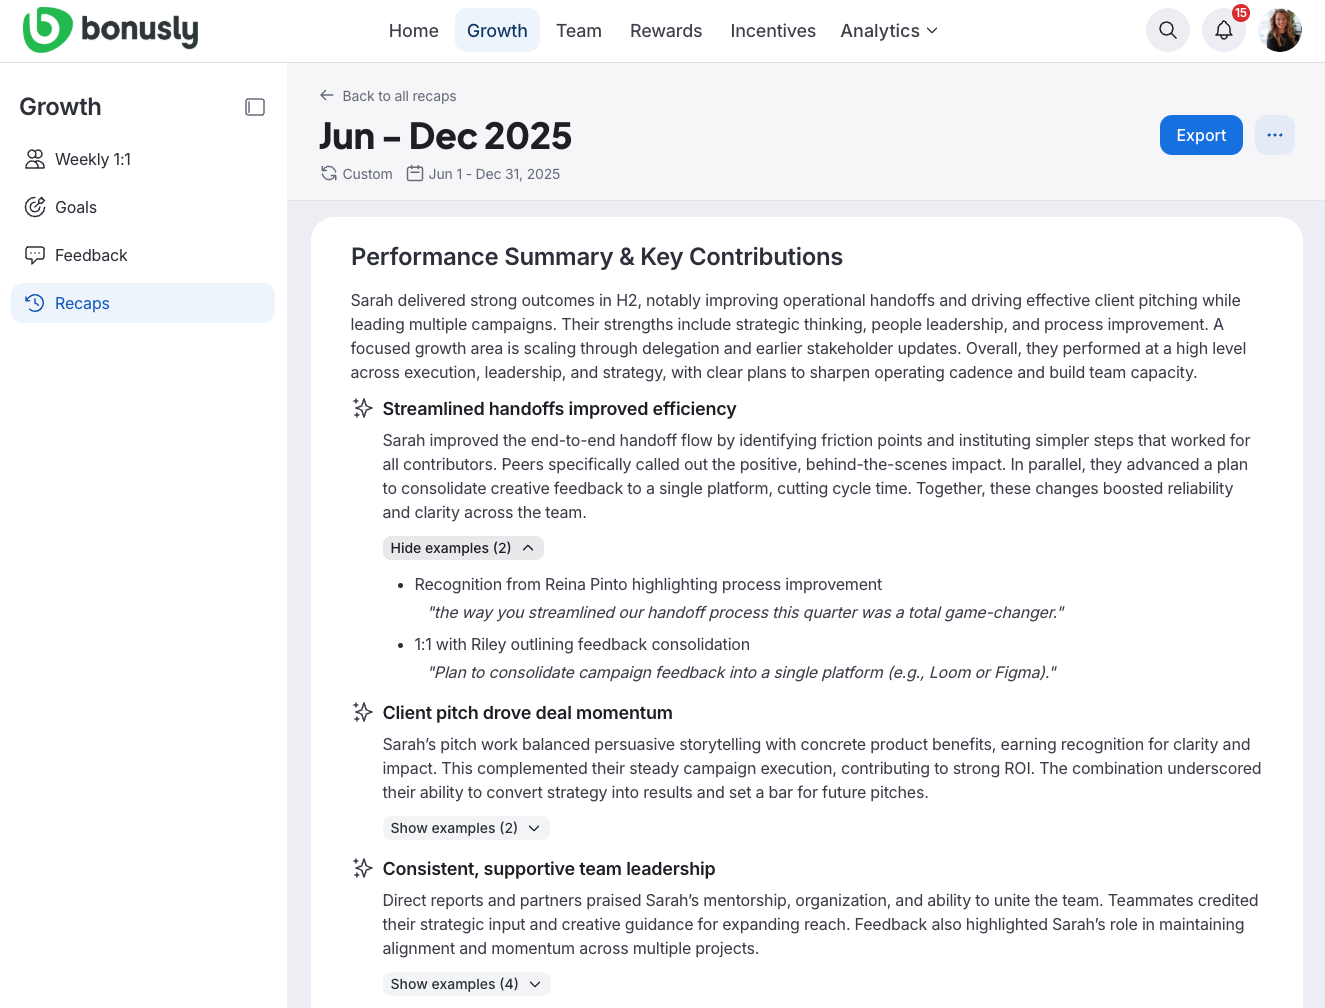Open the Rewards nav item

(665, 30)
